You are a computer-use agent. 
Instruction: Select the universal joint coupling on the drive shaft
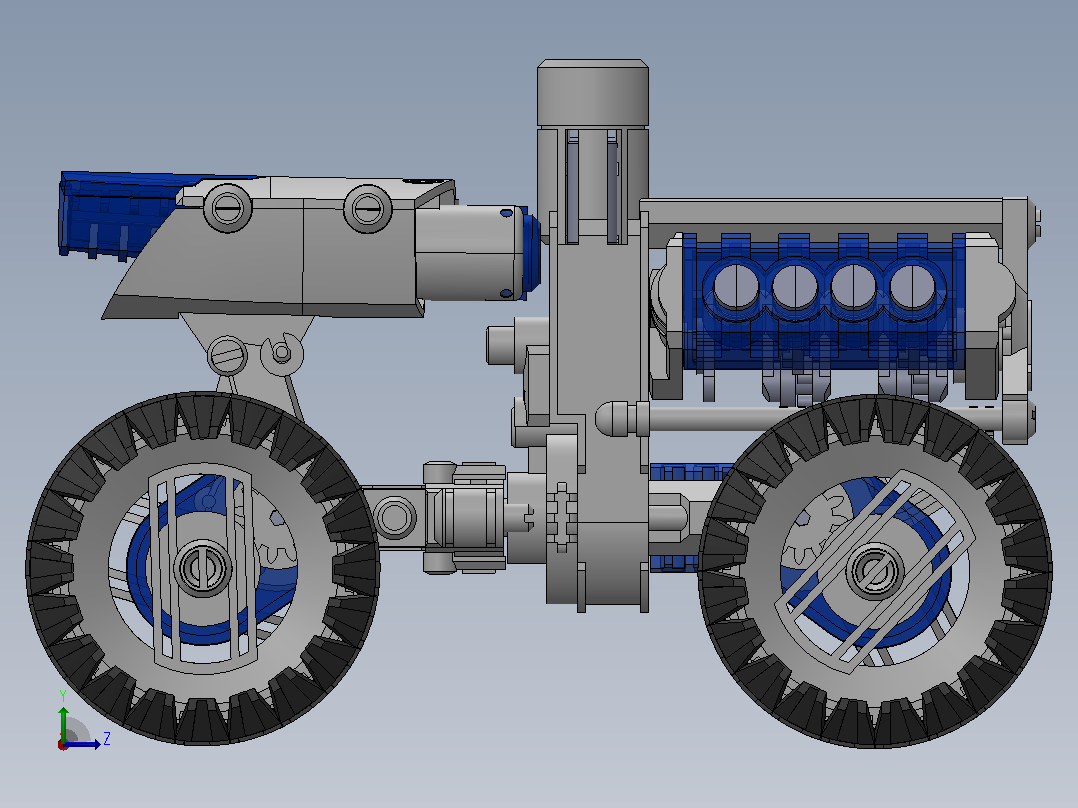[465, 516]
